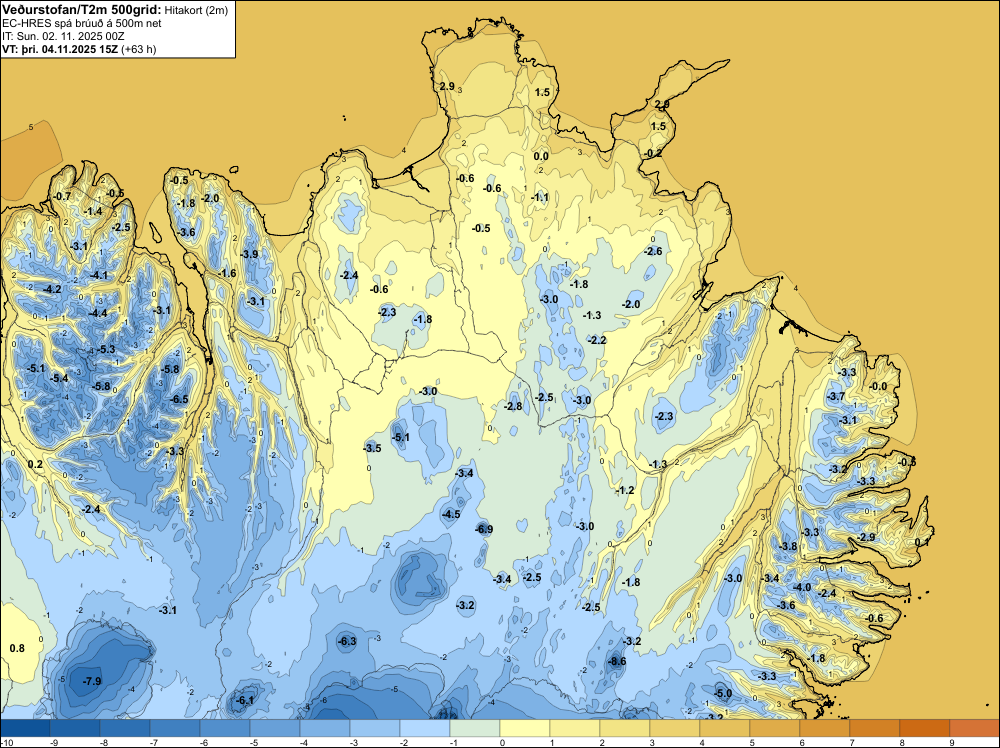Click the -4.0 temperature label
The image size is (1000, 748).
click(802, 587)
